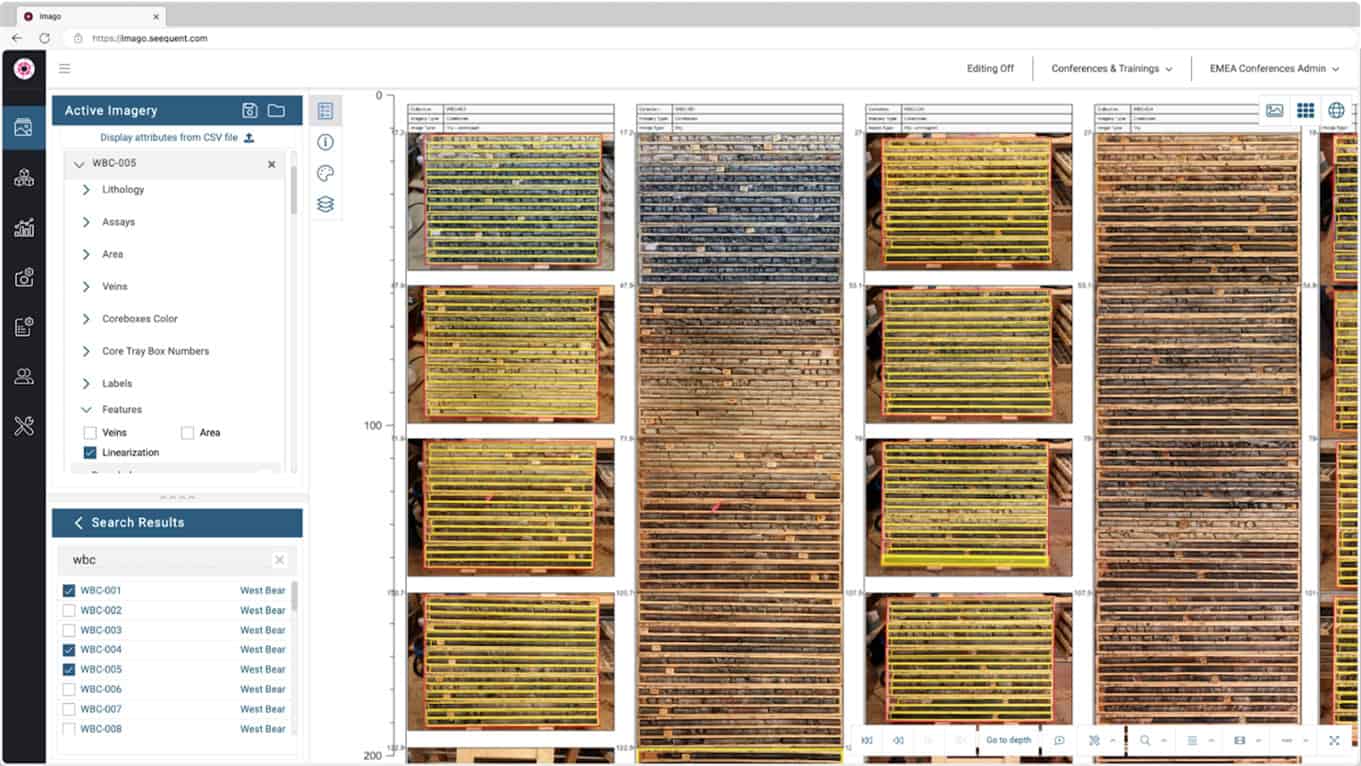Open the users sidebar icon

point(24,376)
